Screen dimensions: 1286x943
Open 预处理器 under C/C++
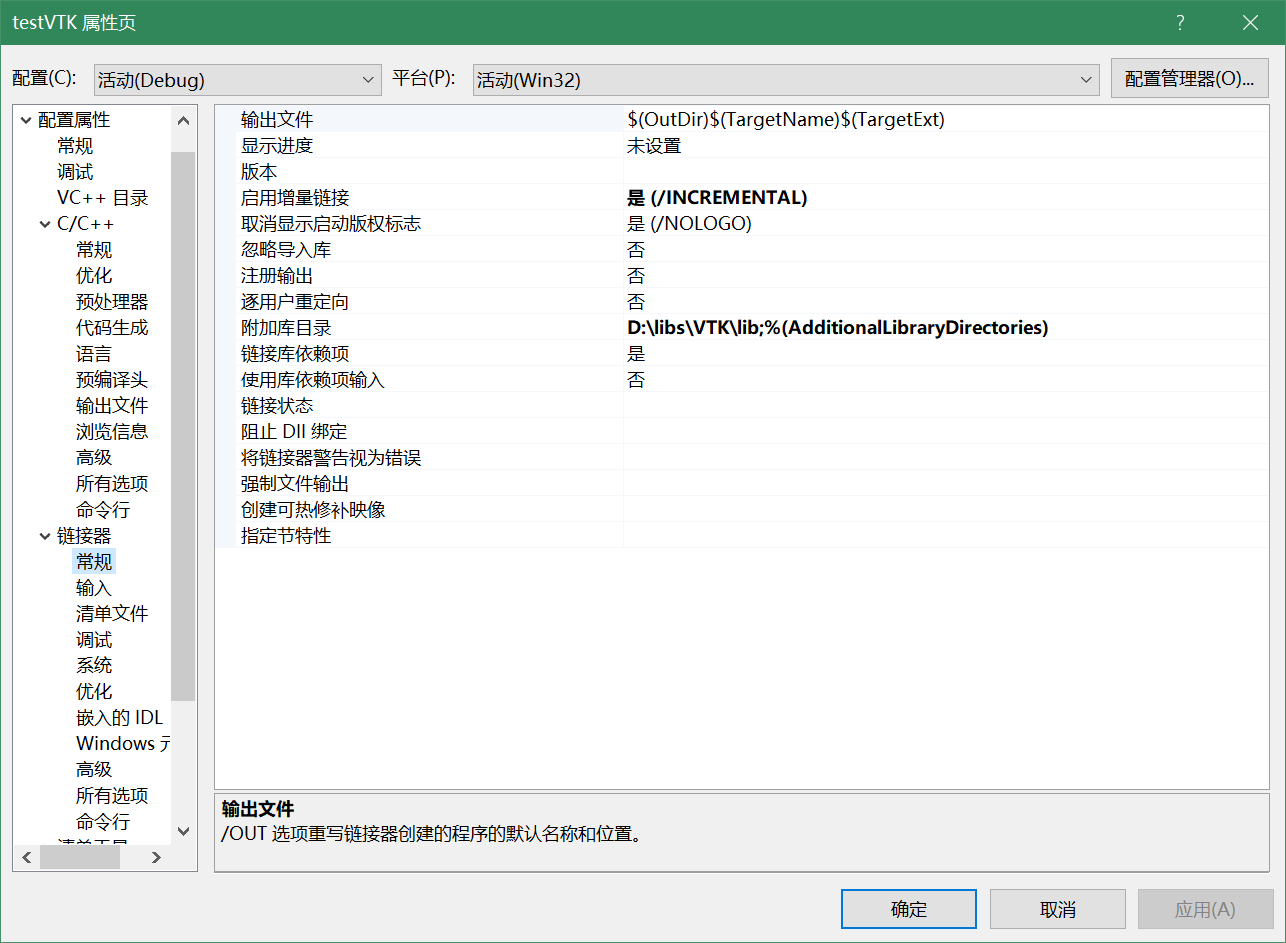pos(112,302)
